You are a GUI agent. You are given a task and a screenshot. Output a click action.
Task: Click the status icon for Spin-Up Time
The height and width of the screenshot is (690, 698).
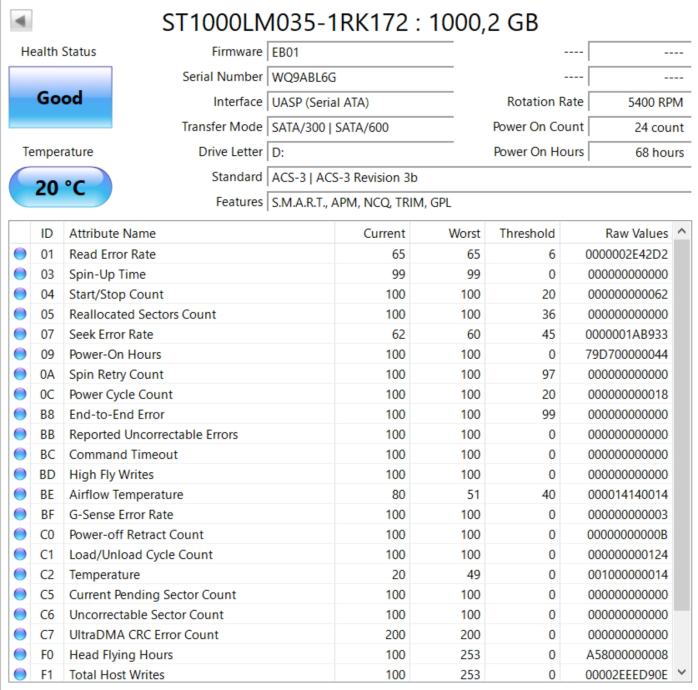tap(20, 274)
